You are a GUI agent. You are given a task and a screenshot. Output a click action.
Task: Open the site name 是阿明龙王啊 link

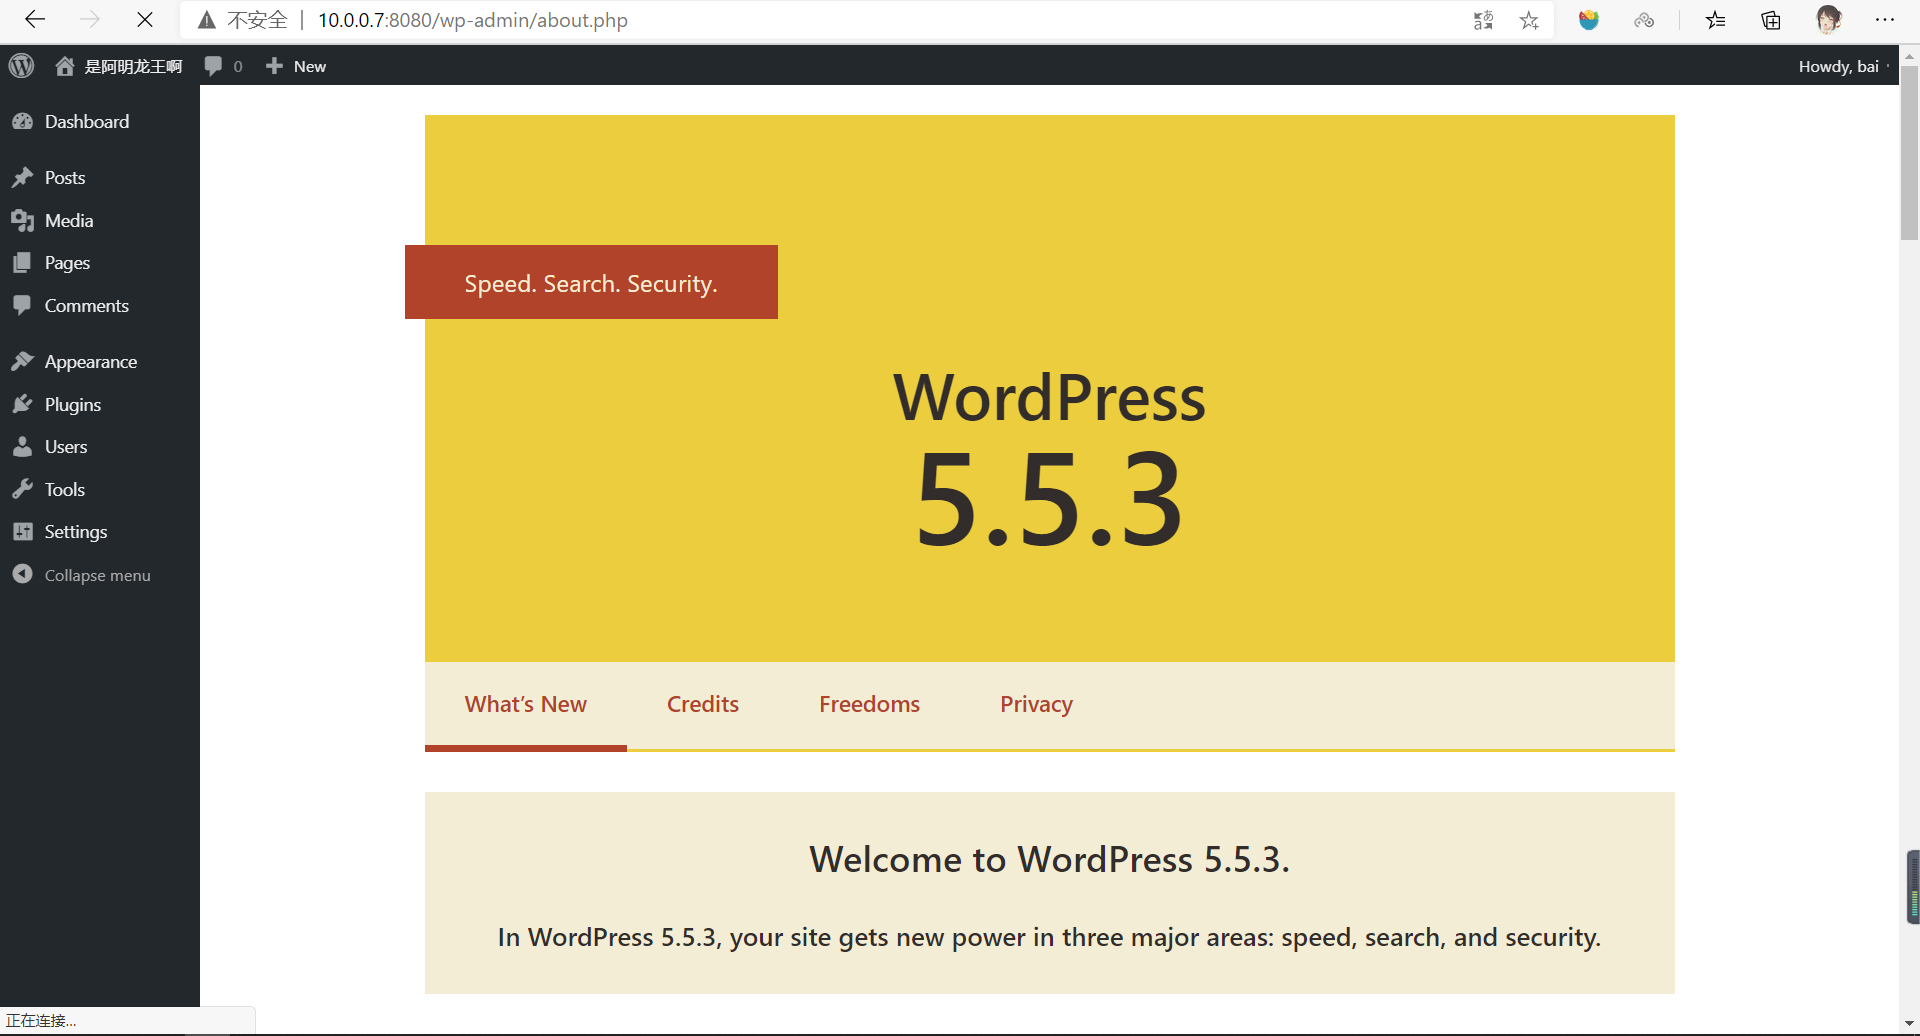(133, 66)
